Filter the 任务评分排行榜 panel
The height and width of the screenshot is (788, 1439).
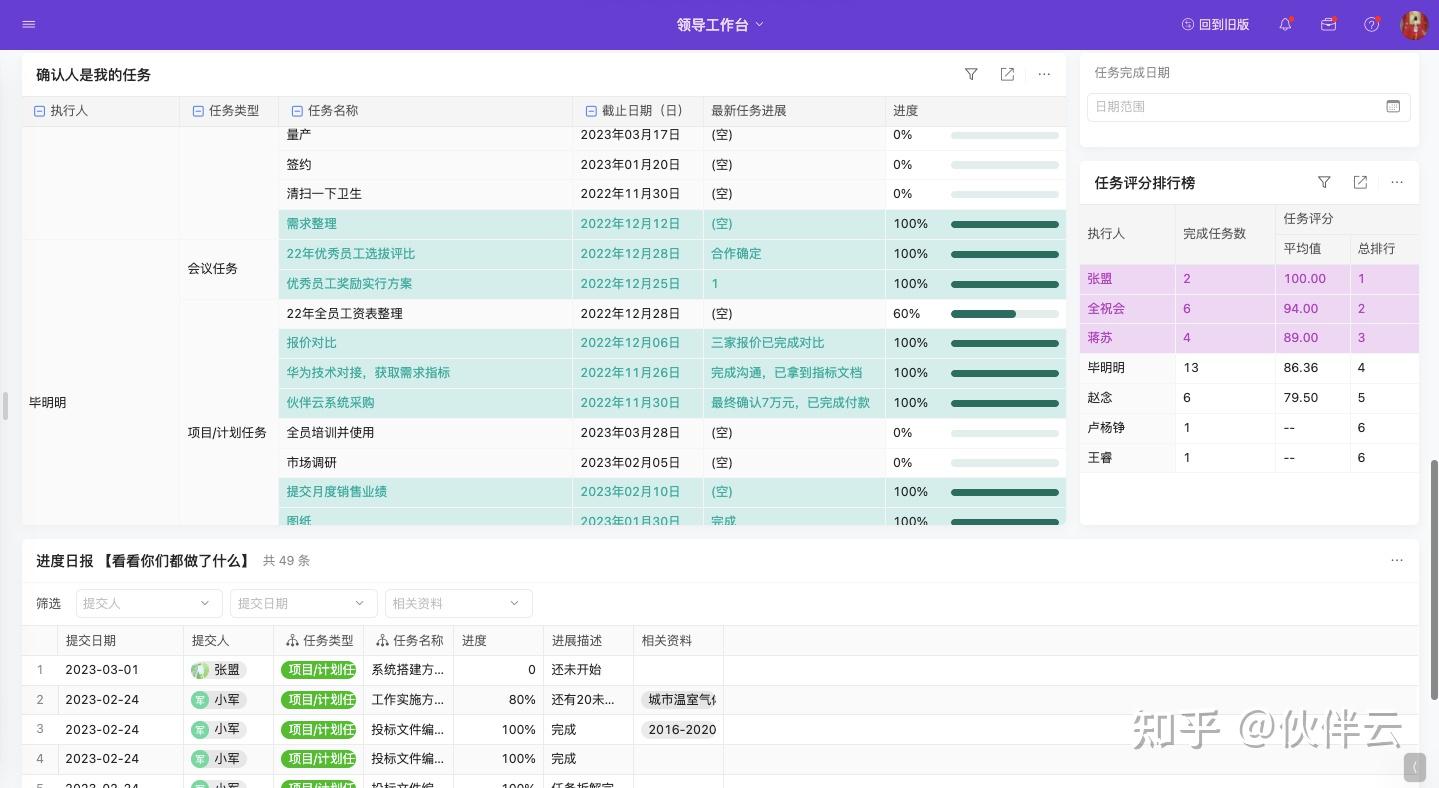pyautogui.click(x=1324, y=182)
